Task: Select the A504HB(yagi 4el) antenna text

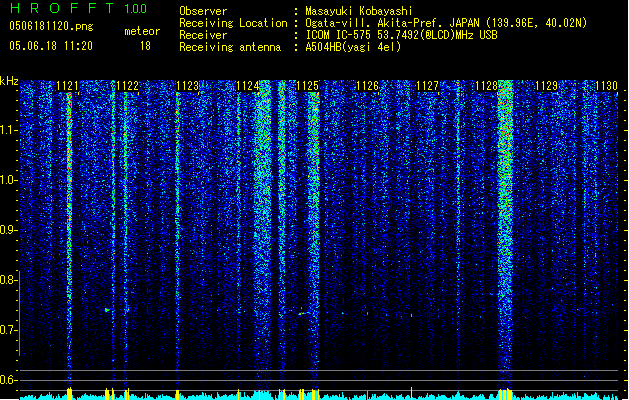Action: click(x=353, y=47)
